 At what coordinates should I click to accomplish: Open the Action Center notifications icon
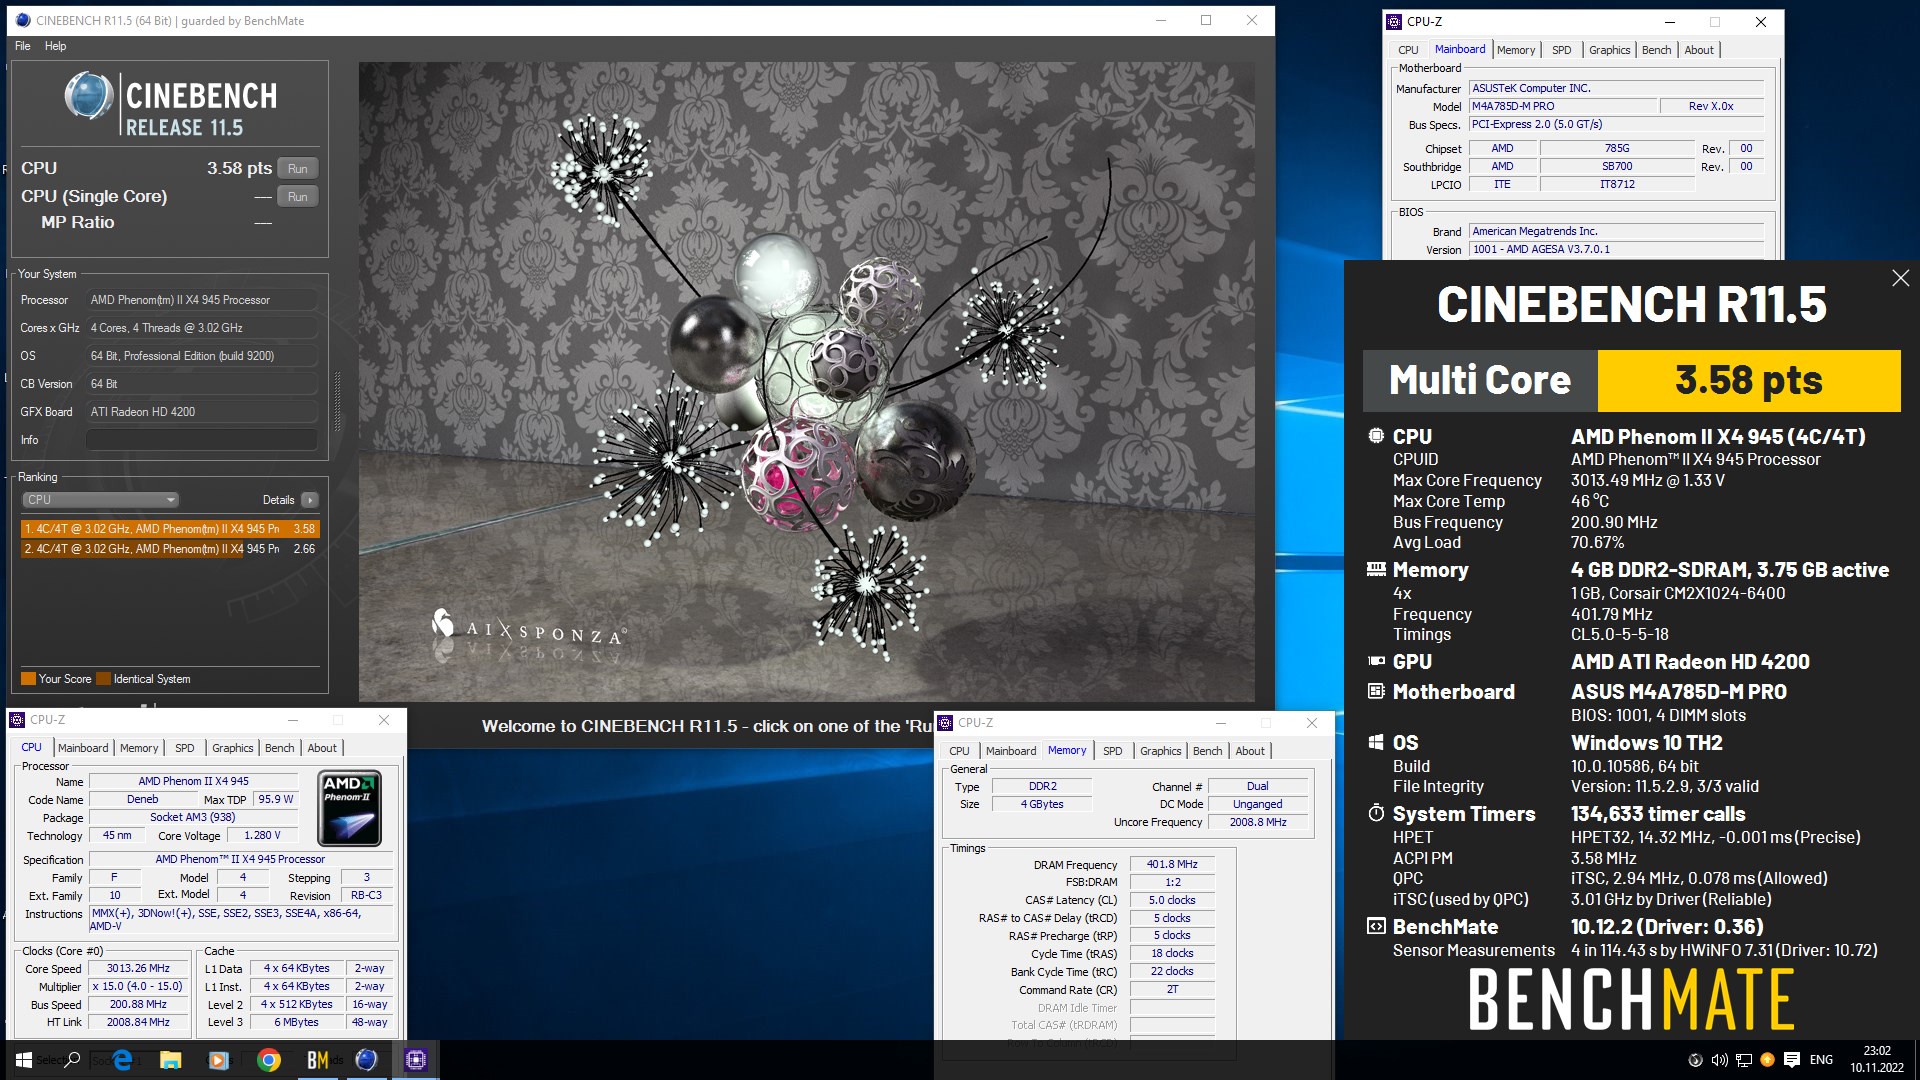pos(1791,1060)
